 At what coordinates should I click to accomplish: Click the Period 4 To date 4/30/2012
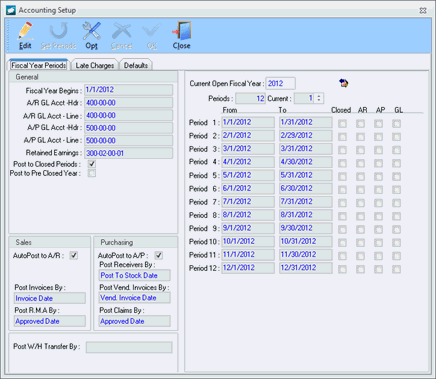(306, 162)
